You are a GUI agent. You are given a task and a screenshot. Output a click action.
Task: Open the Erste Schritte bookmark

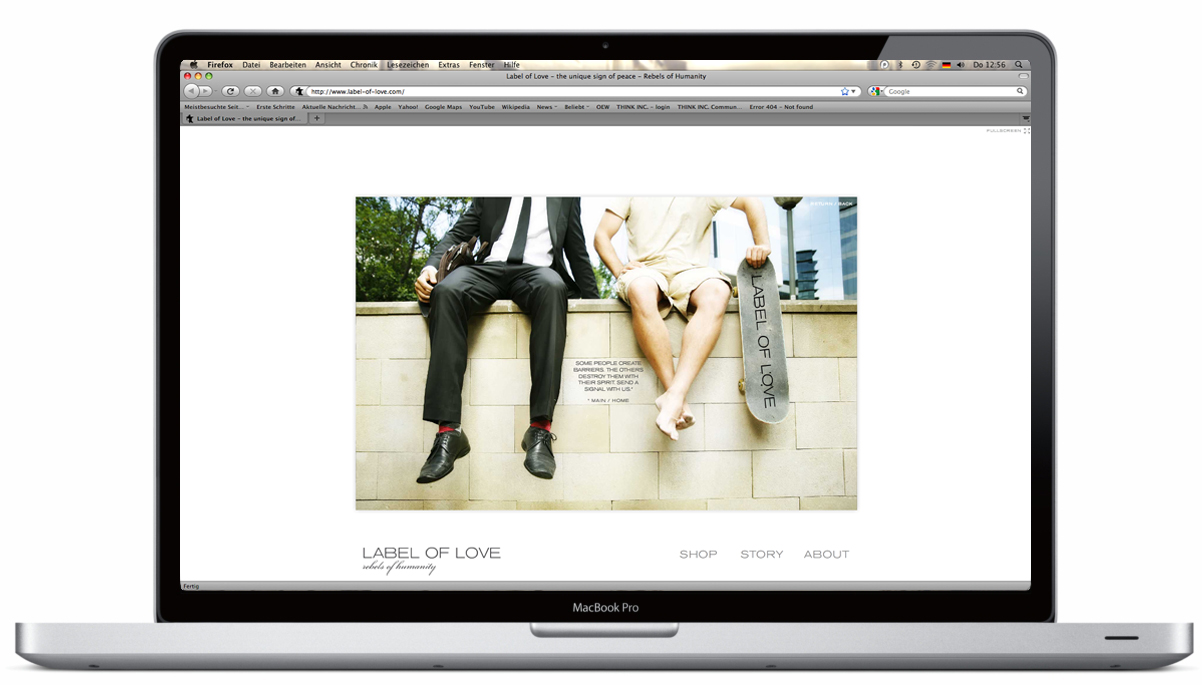[276, 107]
